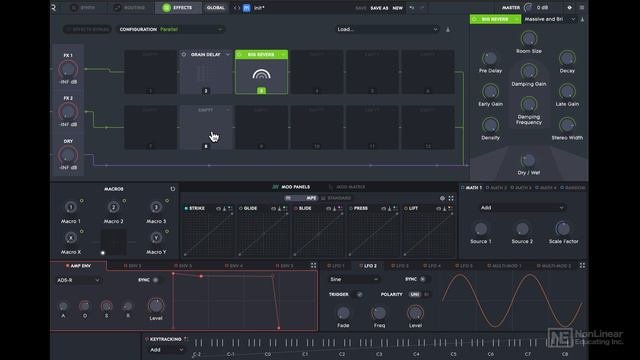The height and width of the screenshot is (360, 640).
Task: Adjust the DRY level knob
Action: (x=68, y=155)
